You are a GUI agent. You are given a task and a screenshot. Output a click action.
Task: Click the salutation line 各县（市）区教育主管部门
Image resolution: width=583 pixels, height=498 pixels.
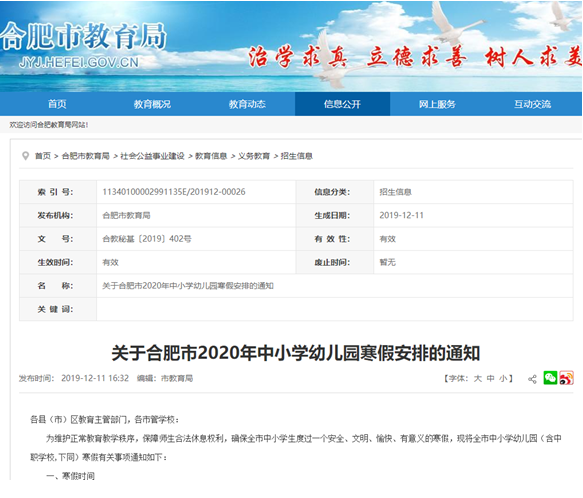click(104, 420)
